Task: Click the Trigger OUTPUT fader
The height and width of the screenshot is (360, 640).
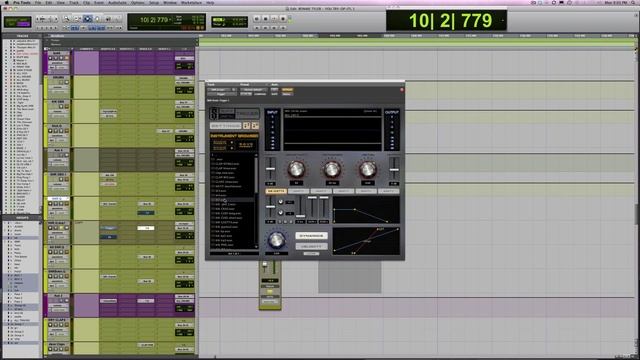Action: pyautogui.click(x=394, y=168)
